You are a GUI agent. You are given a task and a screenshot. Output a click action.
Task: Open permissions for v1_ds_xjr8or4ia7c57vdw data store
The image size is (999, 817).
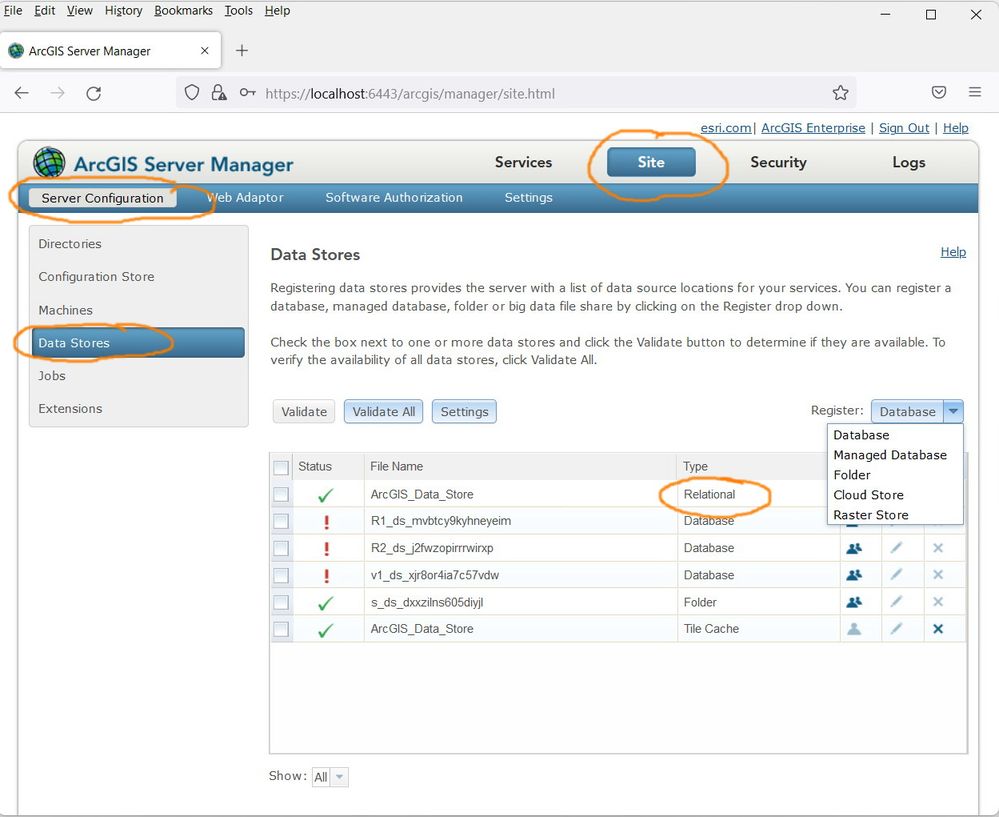[854, 575]
